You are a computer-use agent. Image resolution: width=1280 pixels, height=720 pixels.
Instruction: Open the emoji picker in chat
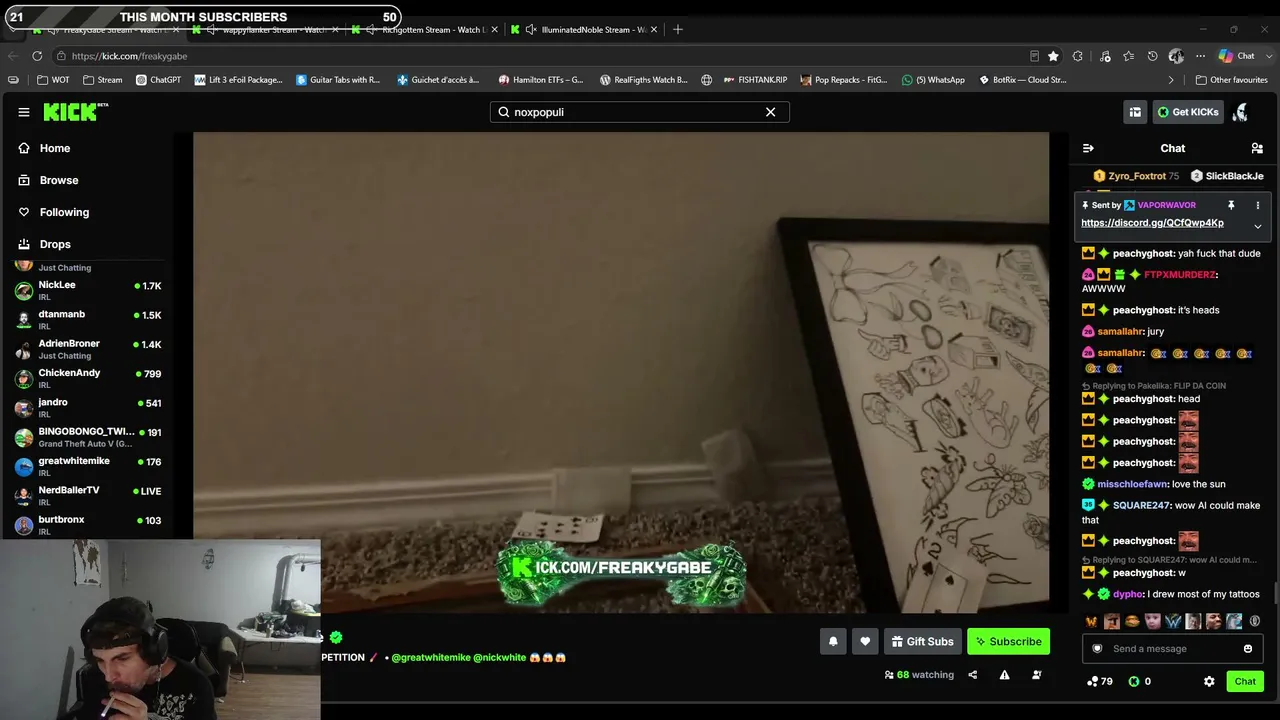coord(1248,649)
